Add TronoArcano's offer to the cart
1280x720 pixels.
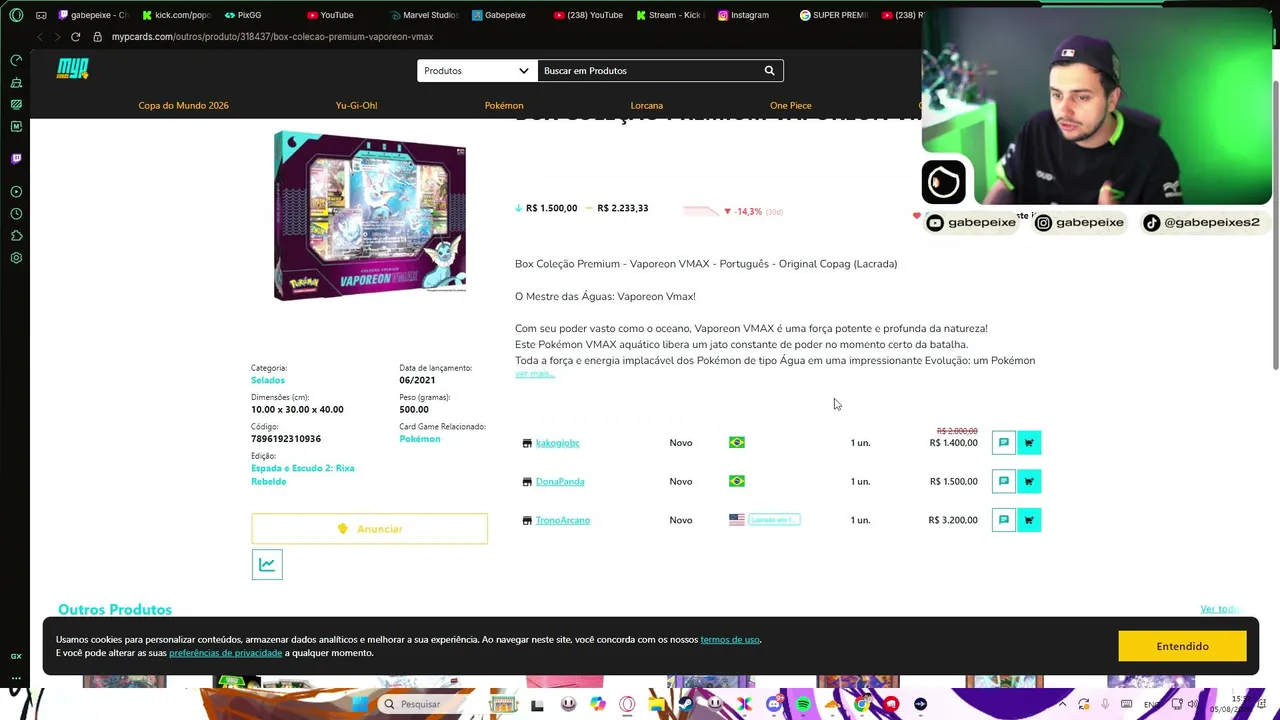pyautogui.click(x=1029, y=520)
